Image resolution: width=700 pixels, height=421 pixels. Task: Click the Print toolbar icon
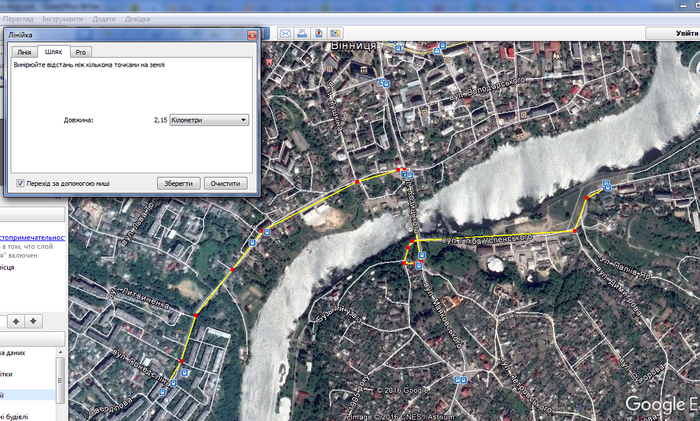click(302, 33)
